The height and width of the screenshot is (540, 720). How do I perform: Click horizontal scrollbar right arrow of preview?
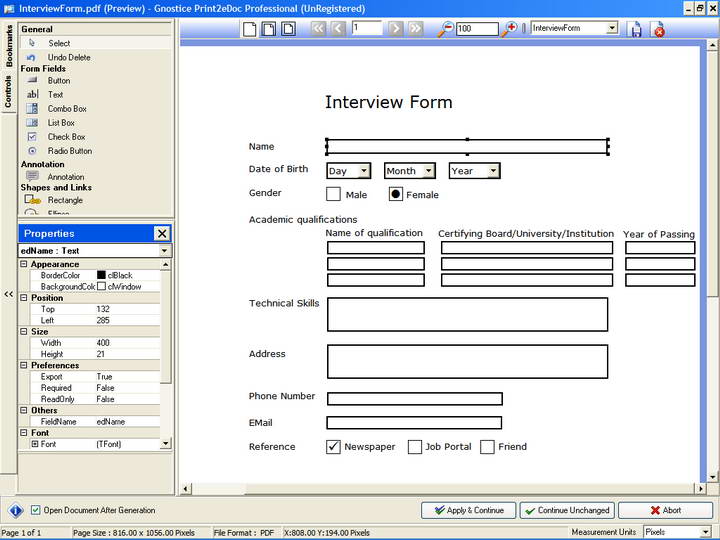coord(701,489)
